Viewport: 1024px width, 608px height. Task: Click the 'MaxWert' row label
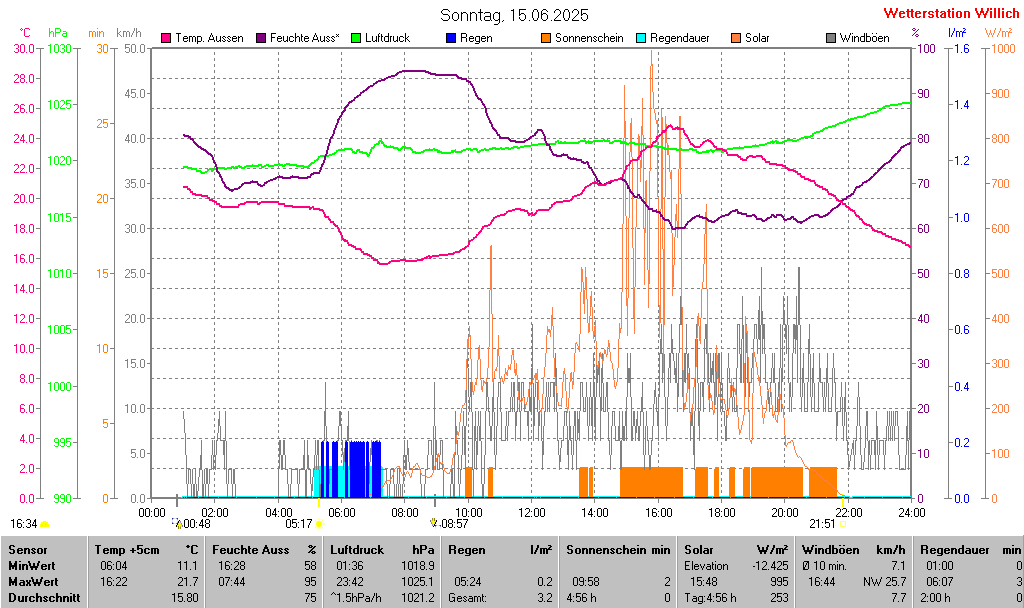[33, 582]
